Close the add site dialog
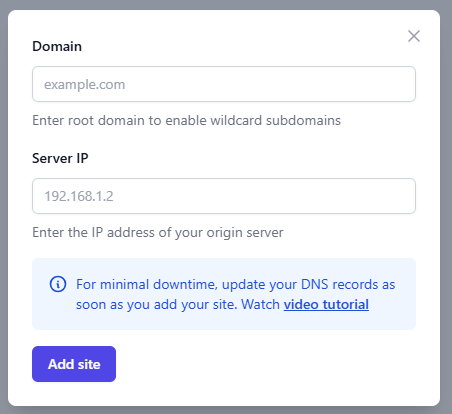This screenshot has height=414, width=452. coord(414,36)
